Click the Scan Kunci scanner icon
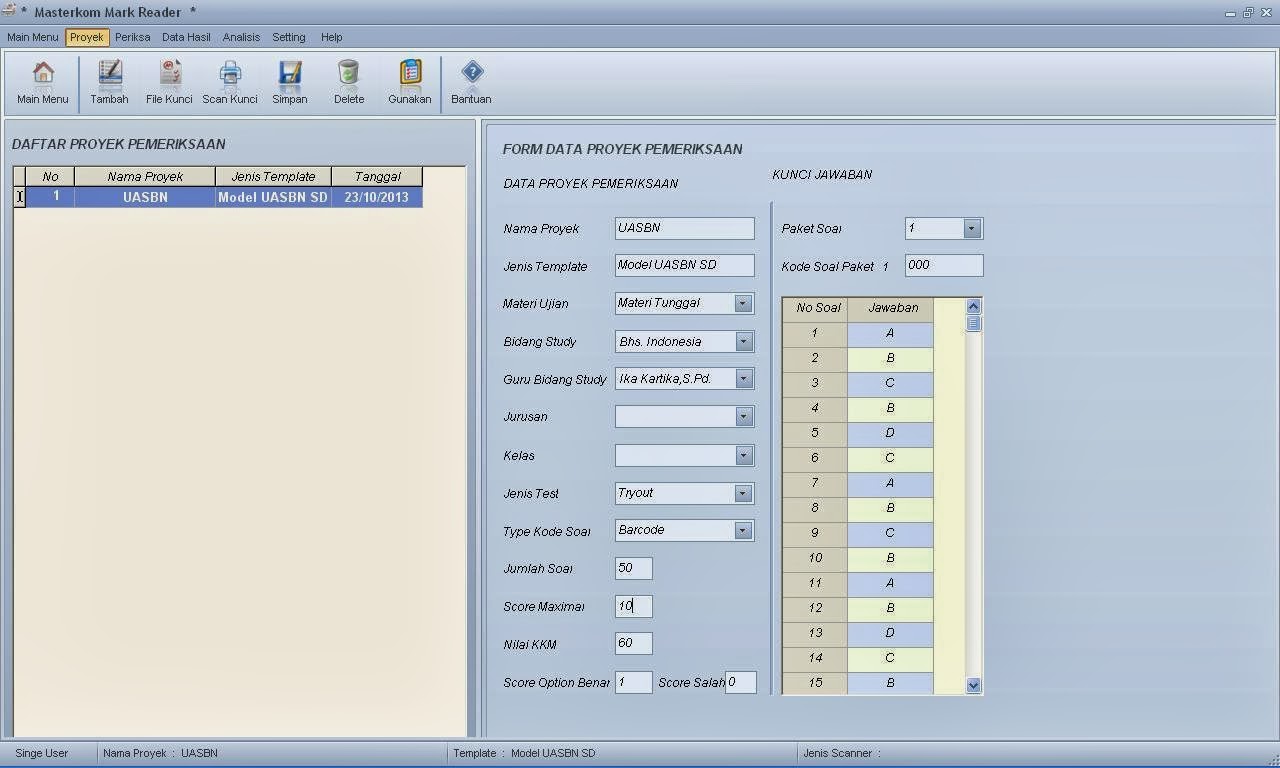The width and height of the screenshot is (1280, 768). point(230,73)
